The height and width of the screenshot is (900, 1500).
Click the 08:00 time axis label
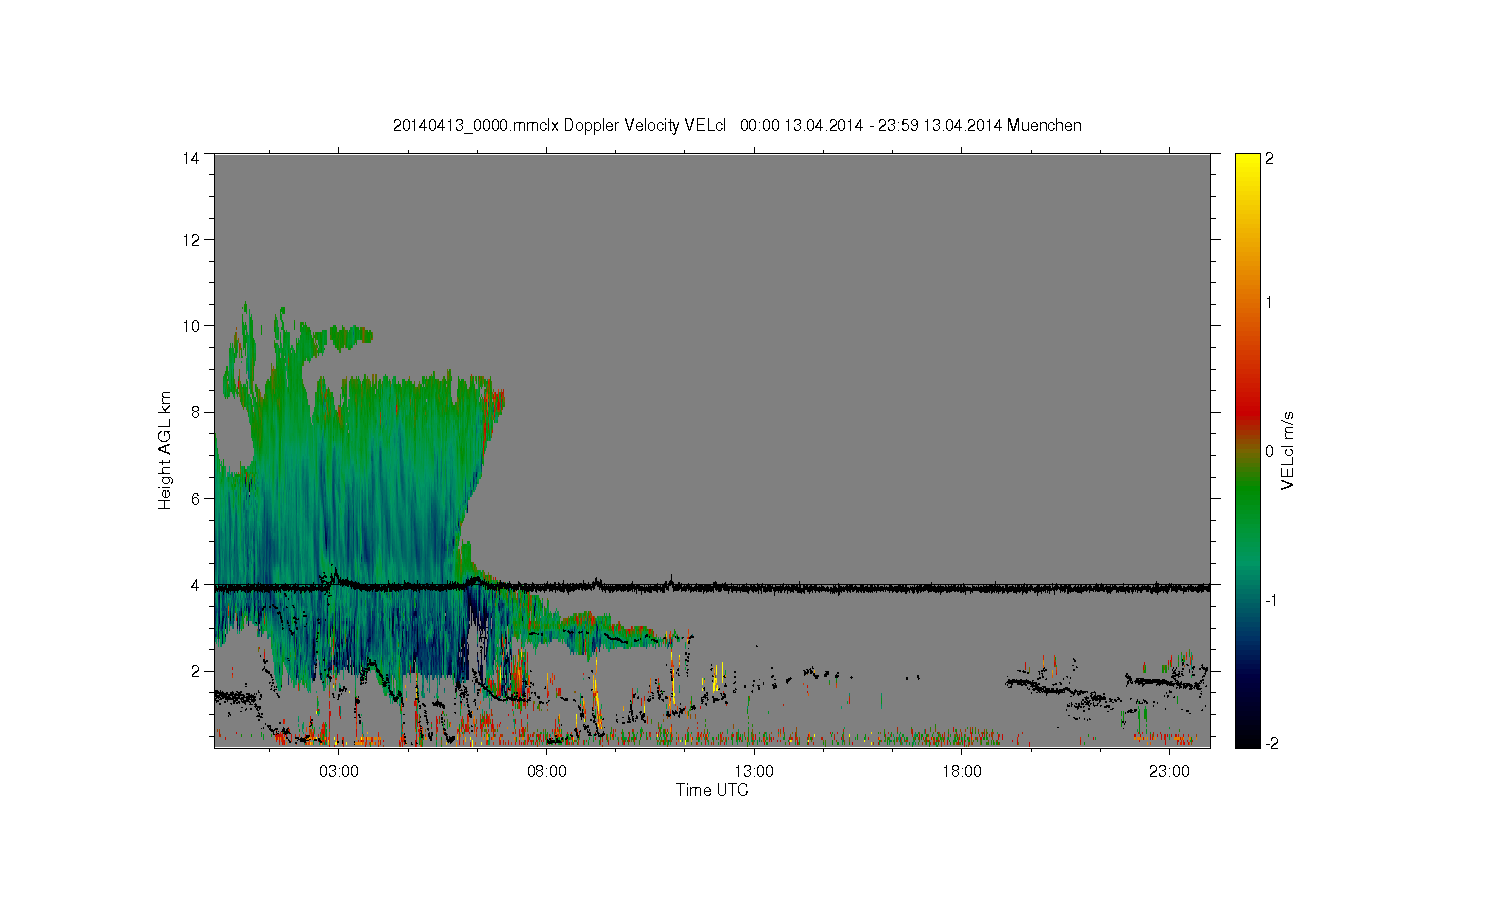click(x=547, y=772)
